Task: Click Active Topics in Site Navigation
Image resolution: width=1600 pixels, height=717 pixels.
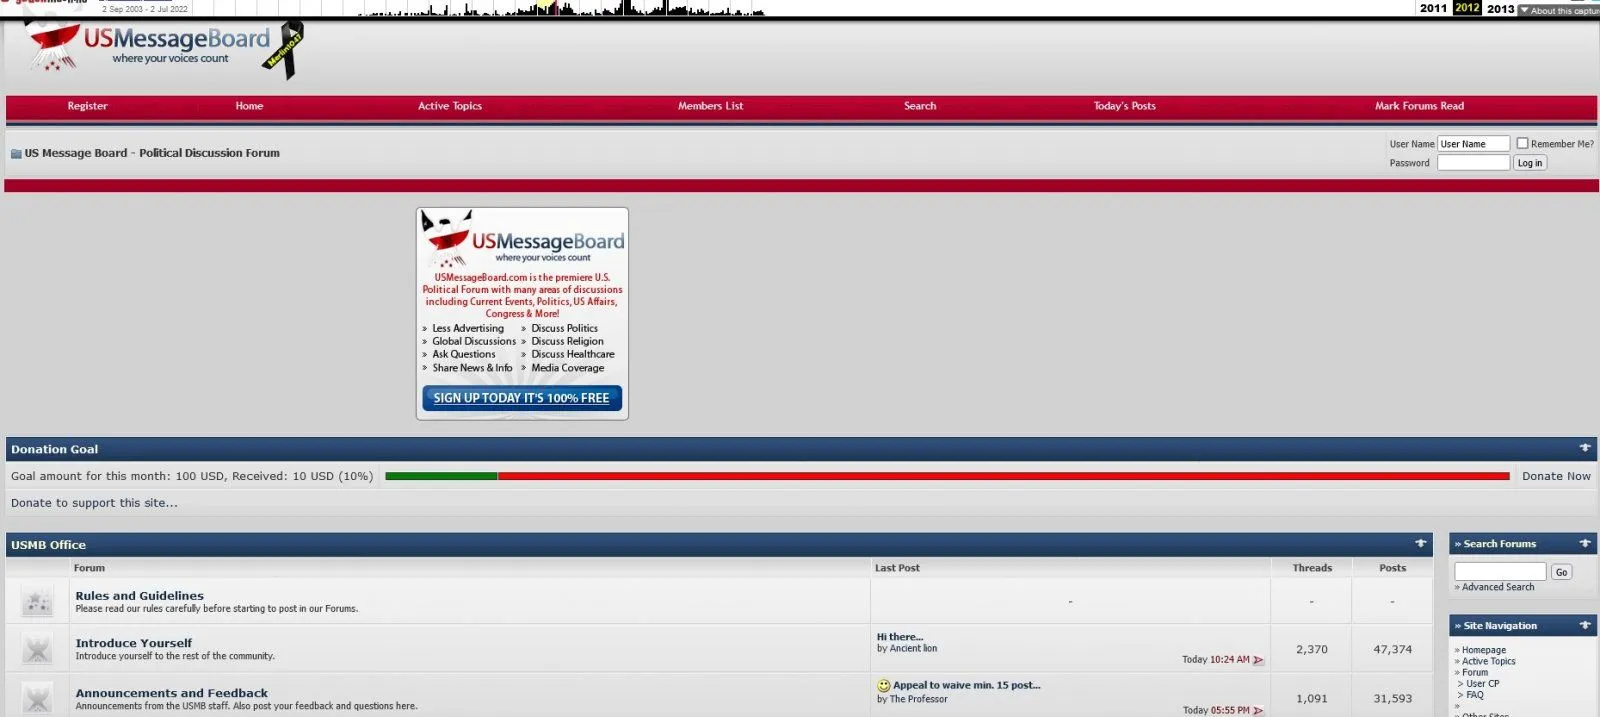Action: pos(1488,661)
